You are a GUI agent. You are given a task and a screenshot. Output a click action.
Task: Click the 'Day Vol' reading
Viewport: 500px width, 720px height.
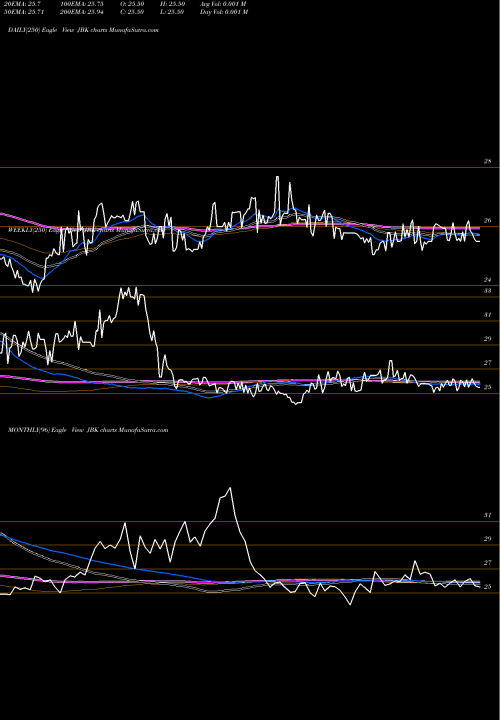(224, 12)
